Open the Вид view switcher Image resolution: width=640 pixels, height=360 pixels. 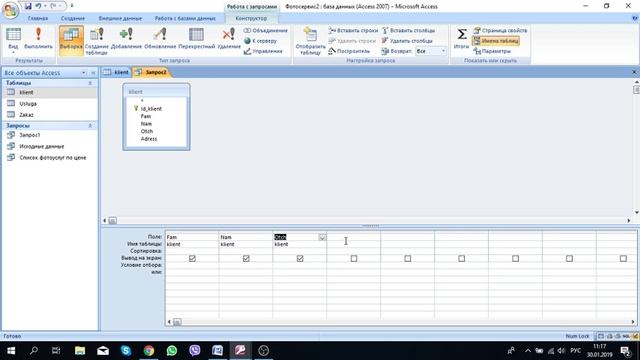[13, 40]
